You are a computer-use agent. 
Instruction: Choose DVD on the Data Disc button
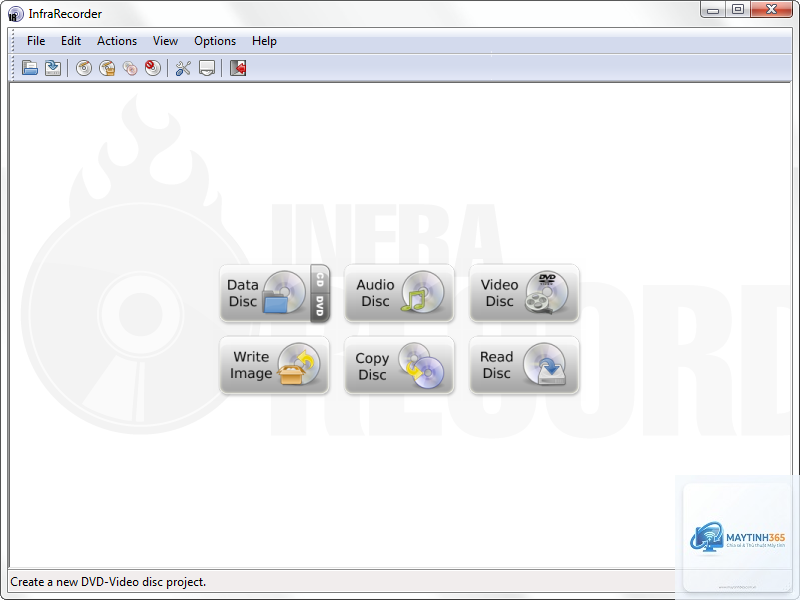[320, 307]
